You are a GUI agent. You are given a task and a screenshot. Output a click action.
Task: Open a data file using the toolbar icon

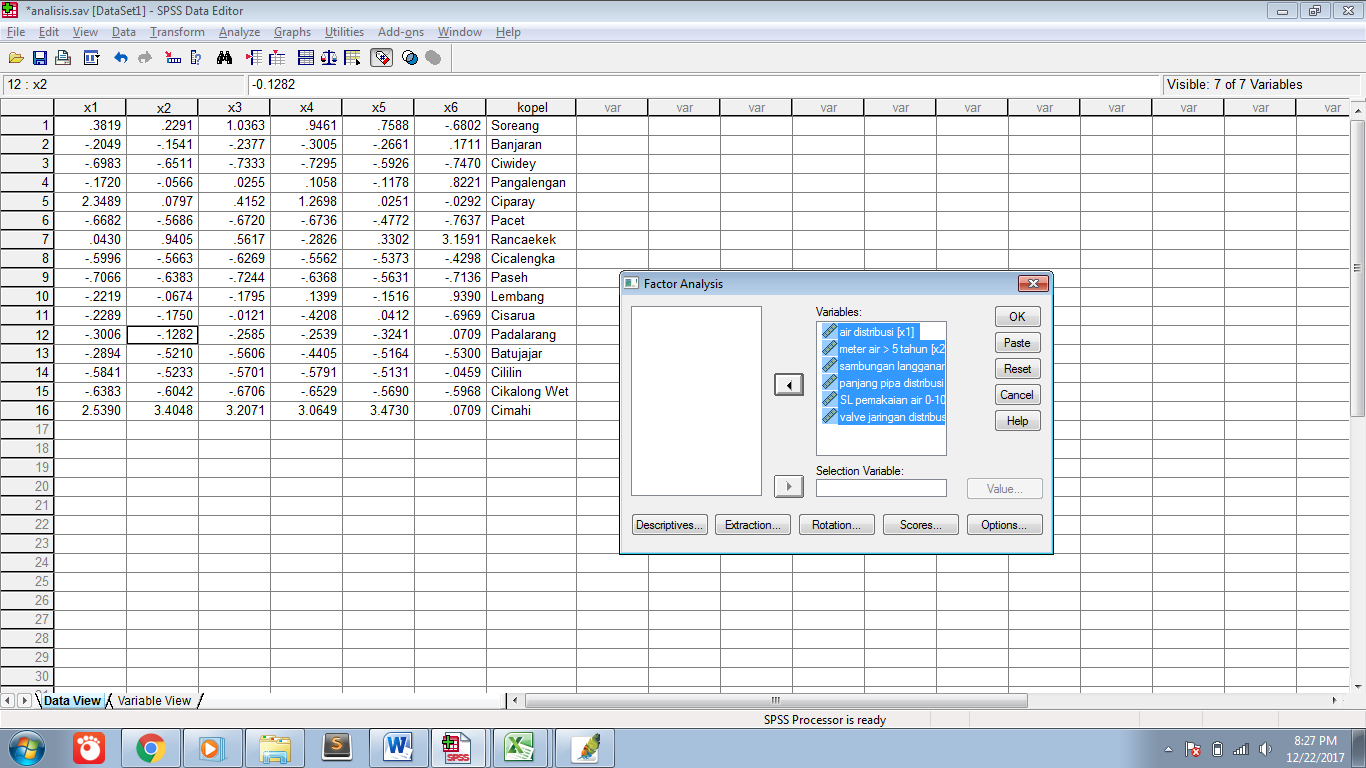[x=16, y=57]
